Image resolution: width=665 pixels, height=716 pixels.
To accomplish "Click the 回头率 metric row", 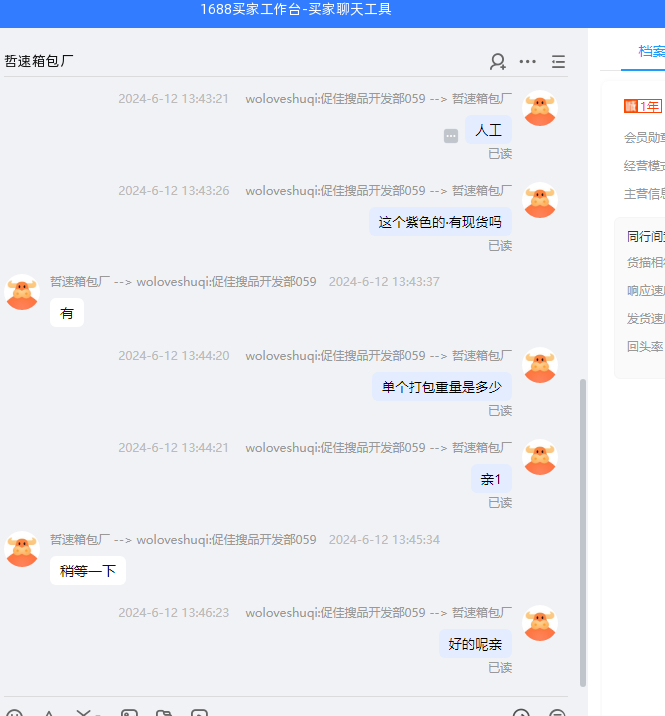I will pyautogui.click(x=646, y=347).
